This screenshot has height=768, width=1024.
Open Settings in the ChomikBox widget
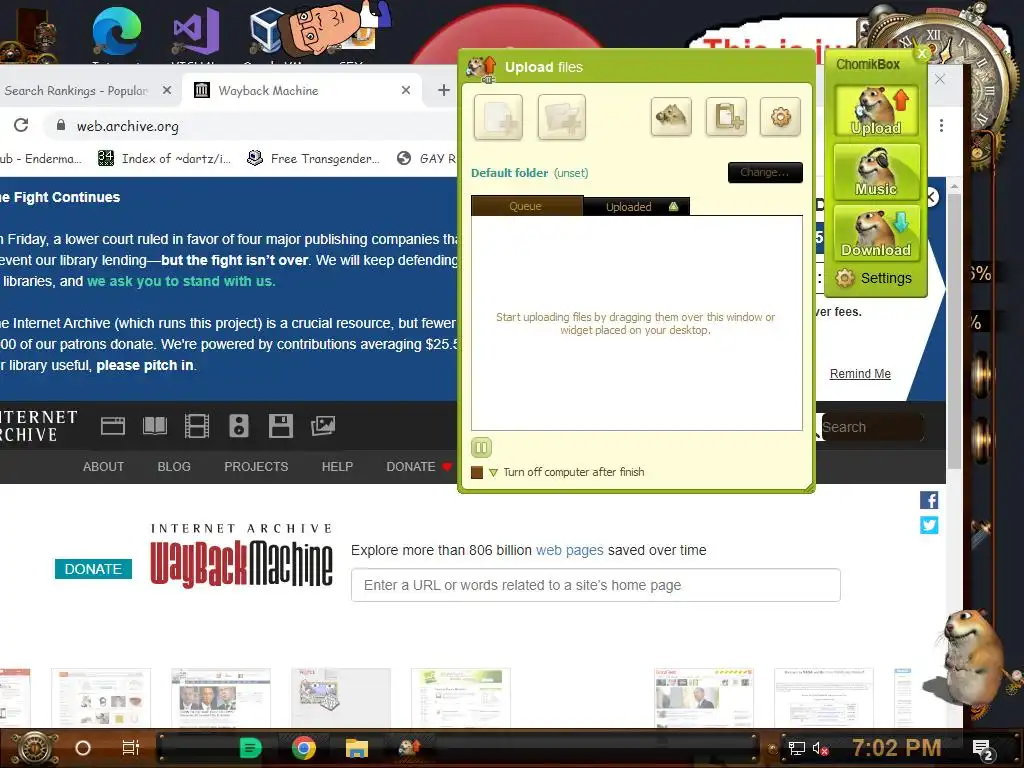[874, 278]
